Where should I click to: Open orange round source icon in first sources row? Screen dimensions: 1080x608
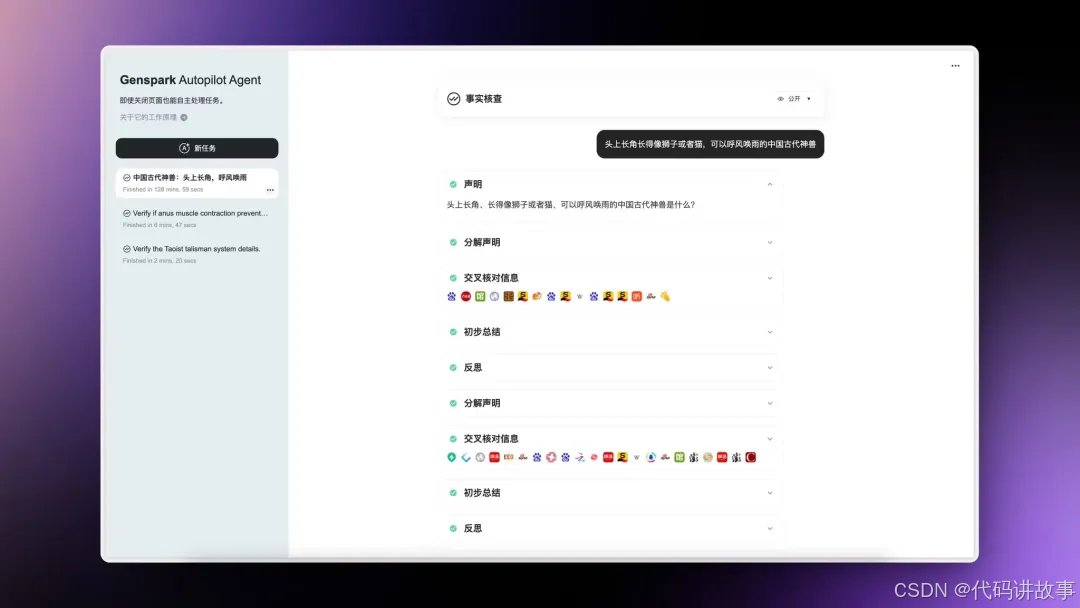537,296
